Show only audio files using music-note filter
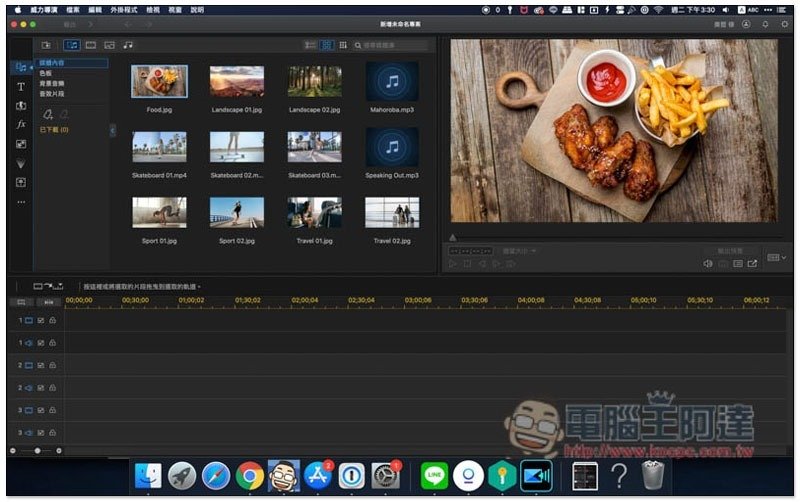 [128, 45]
